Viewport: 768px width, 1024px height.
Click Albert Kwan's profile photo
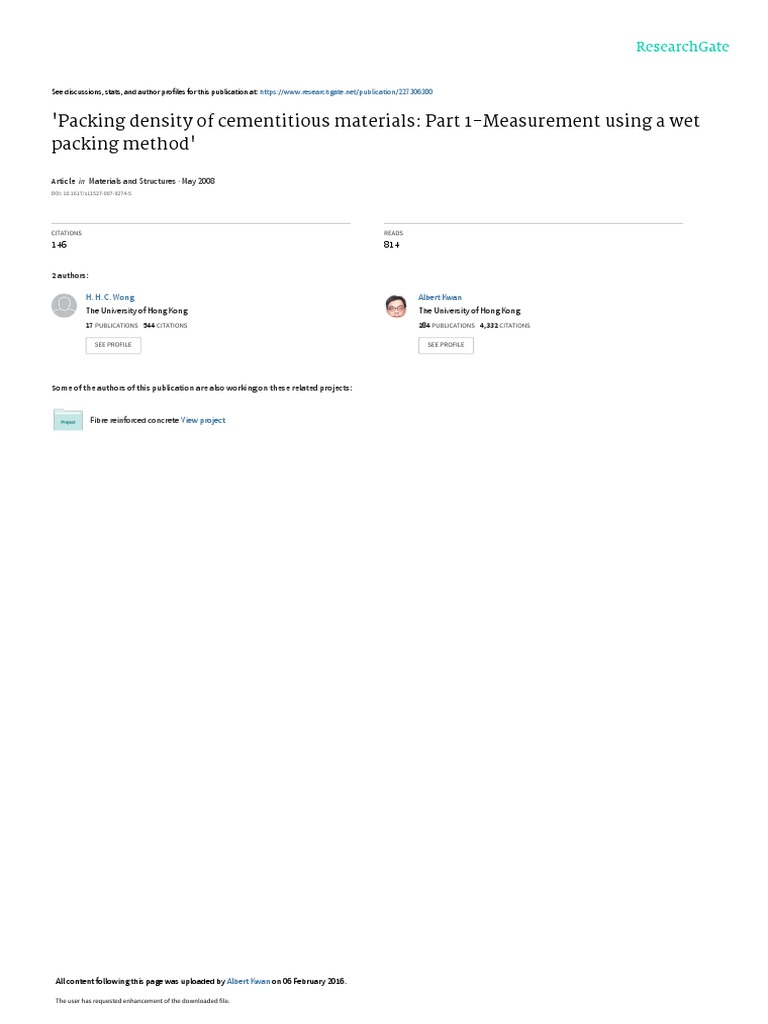pyautogui.click(x=396, y=306)
